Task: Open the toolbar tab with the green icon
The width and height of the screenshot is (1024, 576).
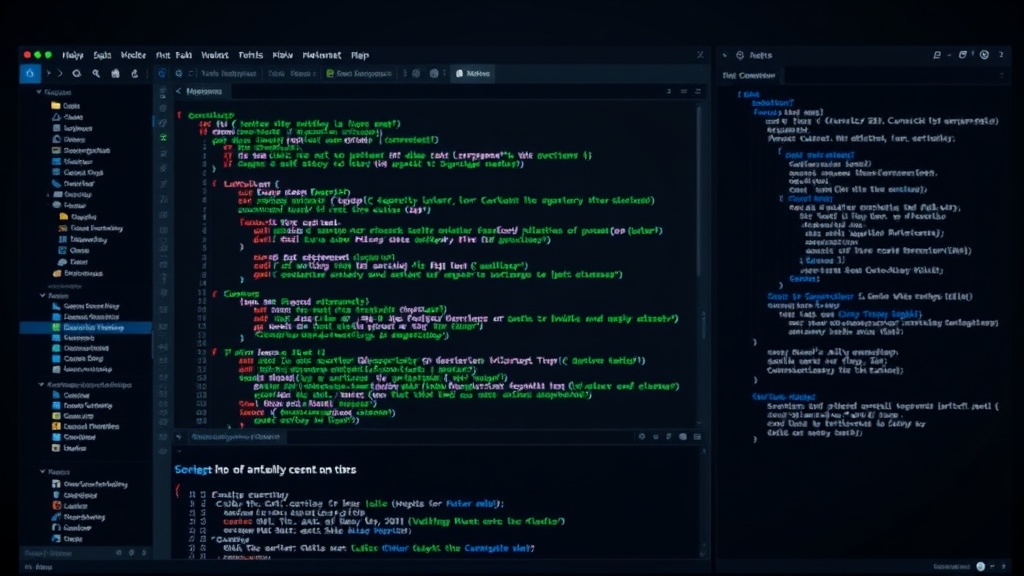Action: click(359, 74)
